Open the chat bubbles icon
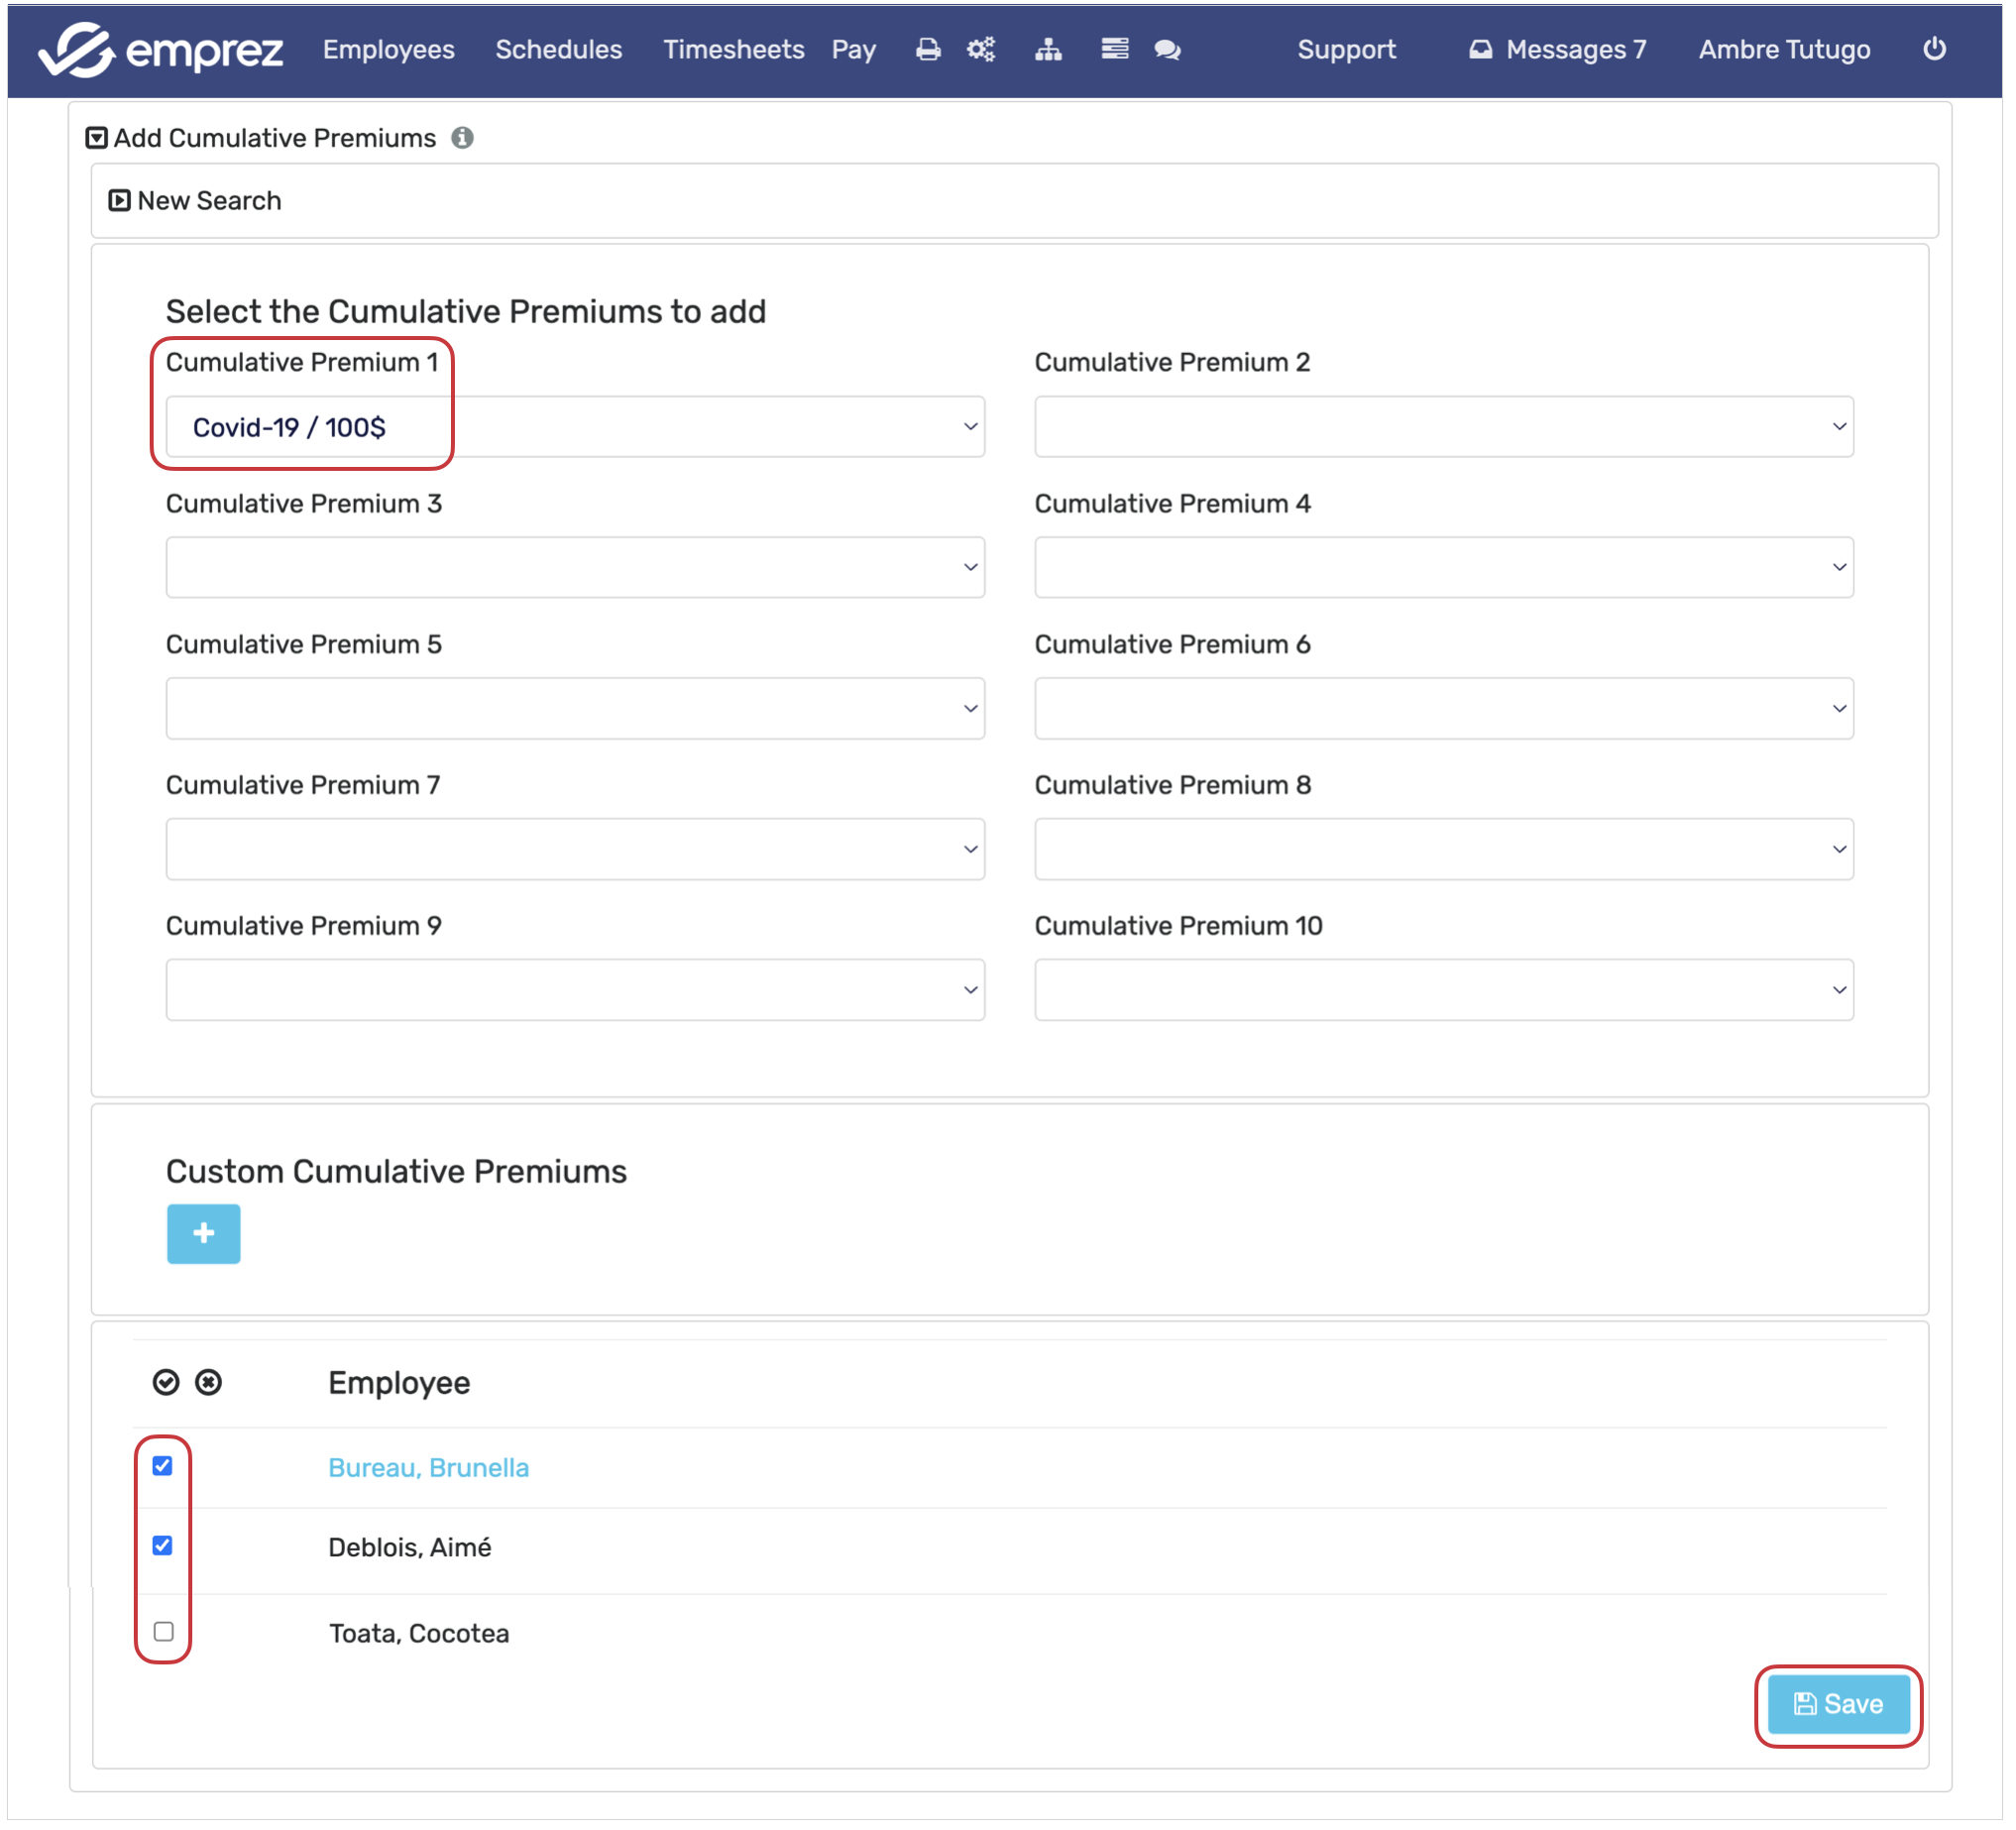 [1167, 49]
